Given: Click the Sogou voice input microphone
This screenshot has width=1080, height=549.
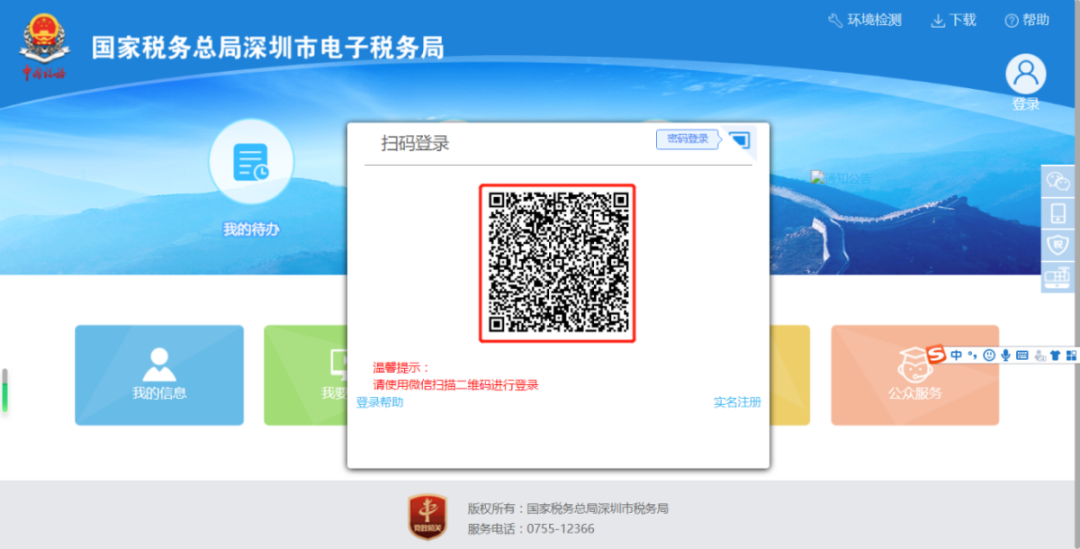Looking at the screenshot, I should coord(1006,355).
